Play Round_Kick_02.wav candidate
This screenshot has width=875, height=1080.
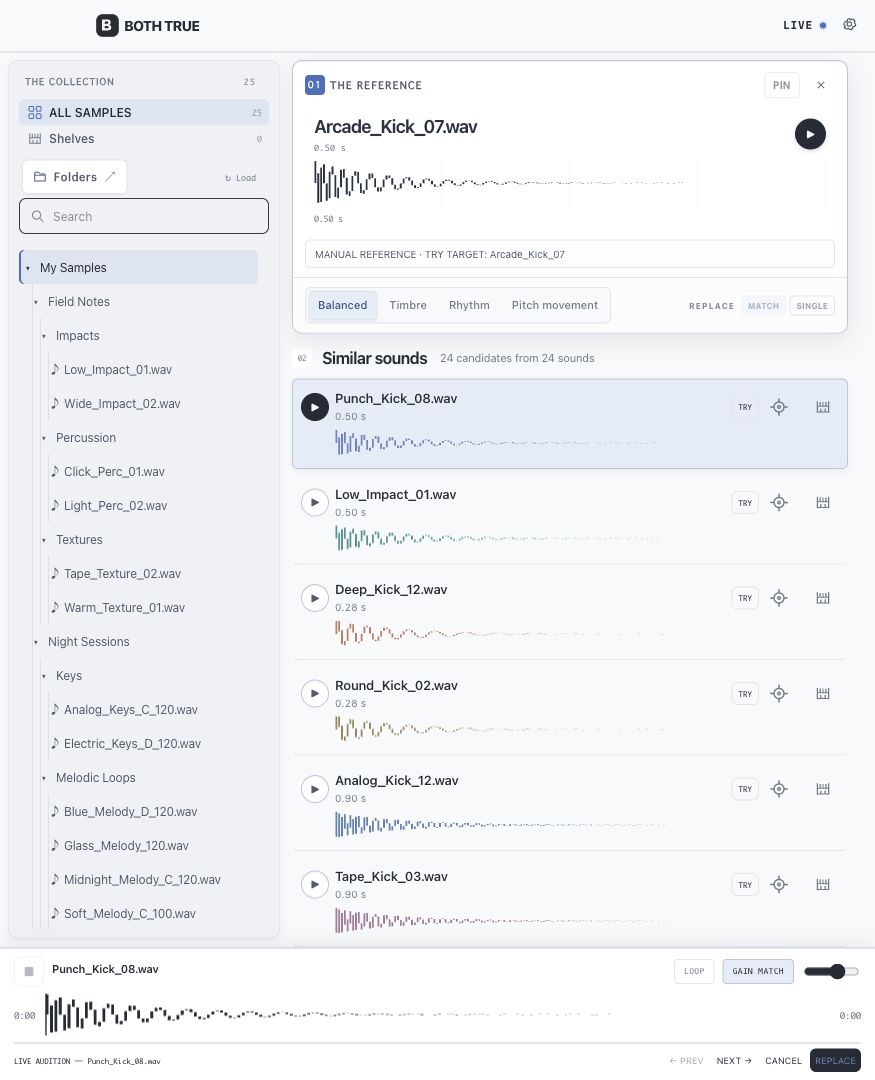point(315,694)
